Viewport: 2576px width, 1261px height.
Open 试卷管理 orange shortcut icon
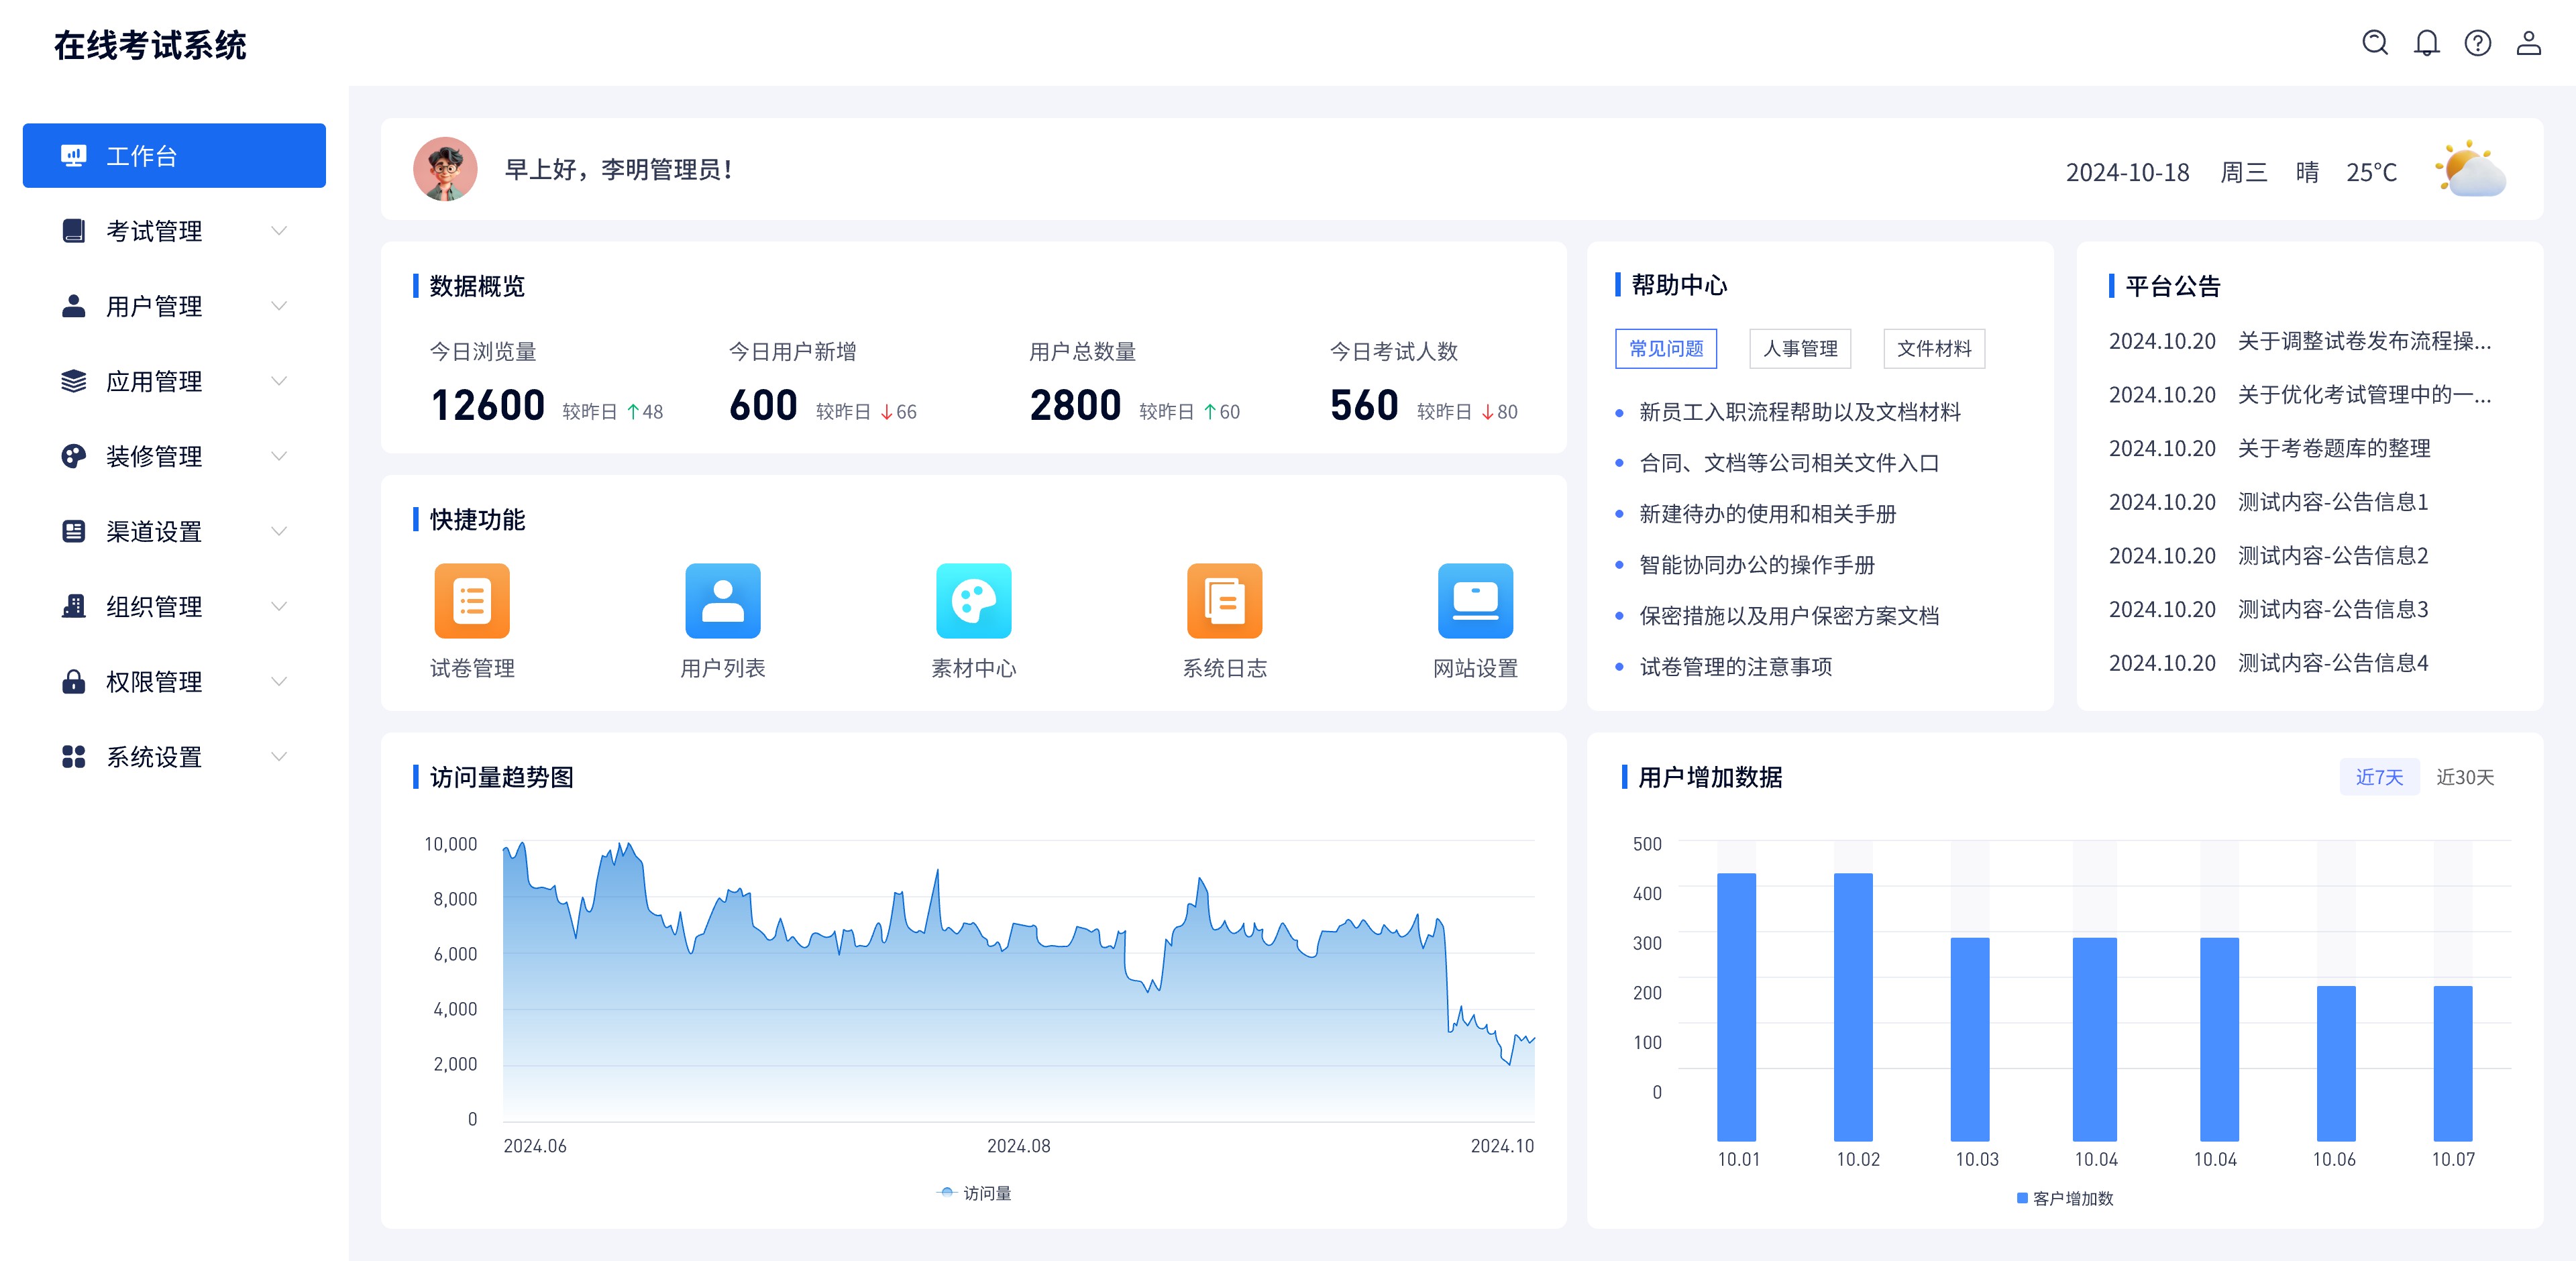[x=472, y=600]
